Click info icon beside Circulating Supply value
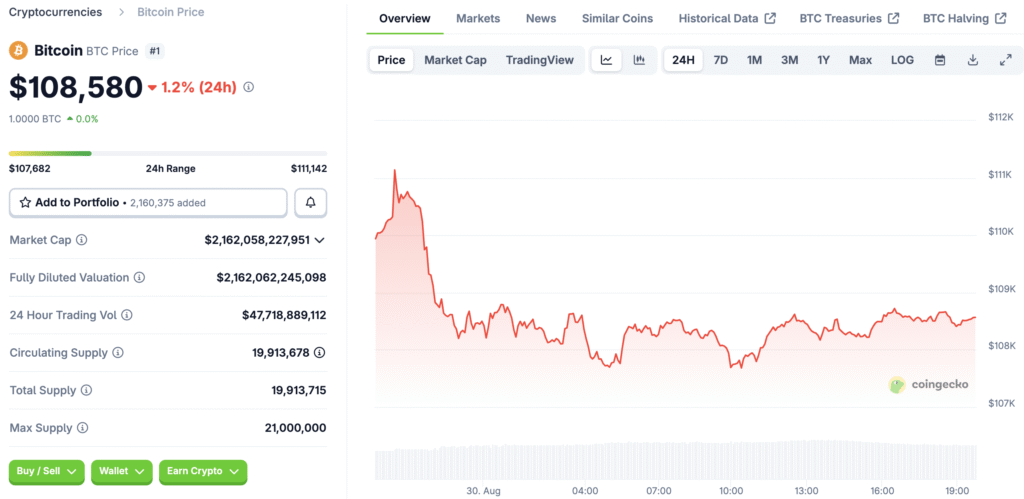The height and width of the screenshot is (499, 1024). coord(319,353)
